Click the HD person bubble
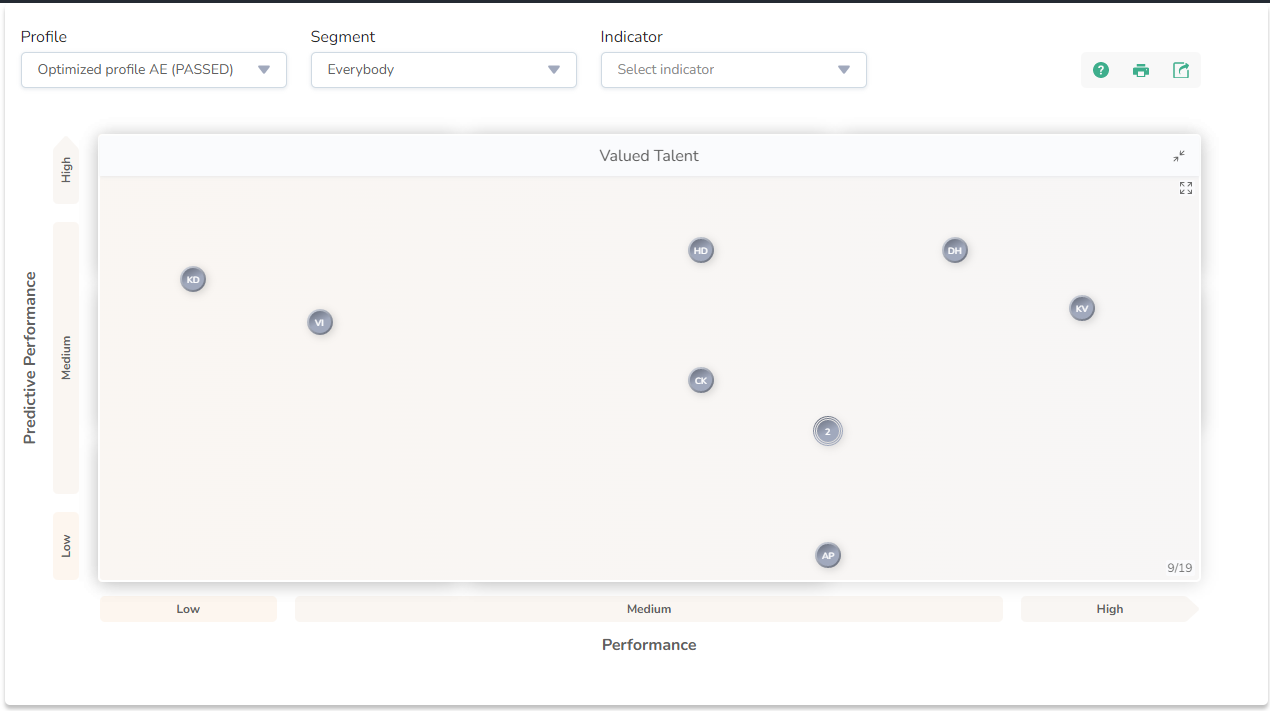 coord(701,251)
